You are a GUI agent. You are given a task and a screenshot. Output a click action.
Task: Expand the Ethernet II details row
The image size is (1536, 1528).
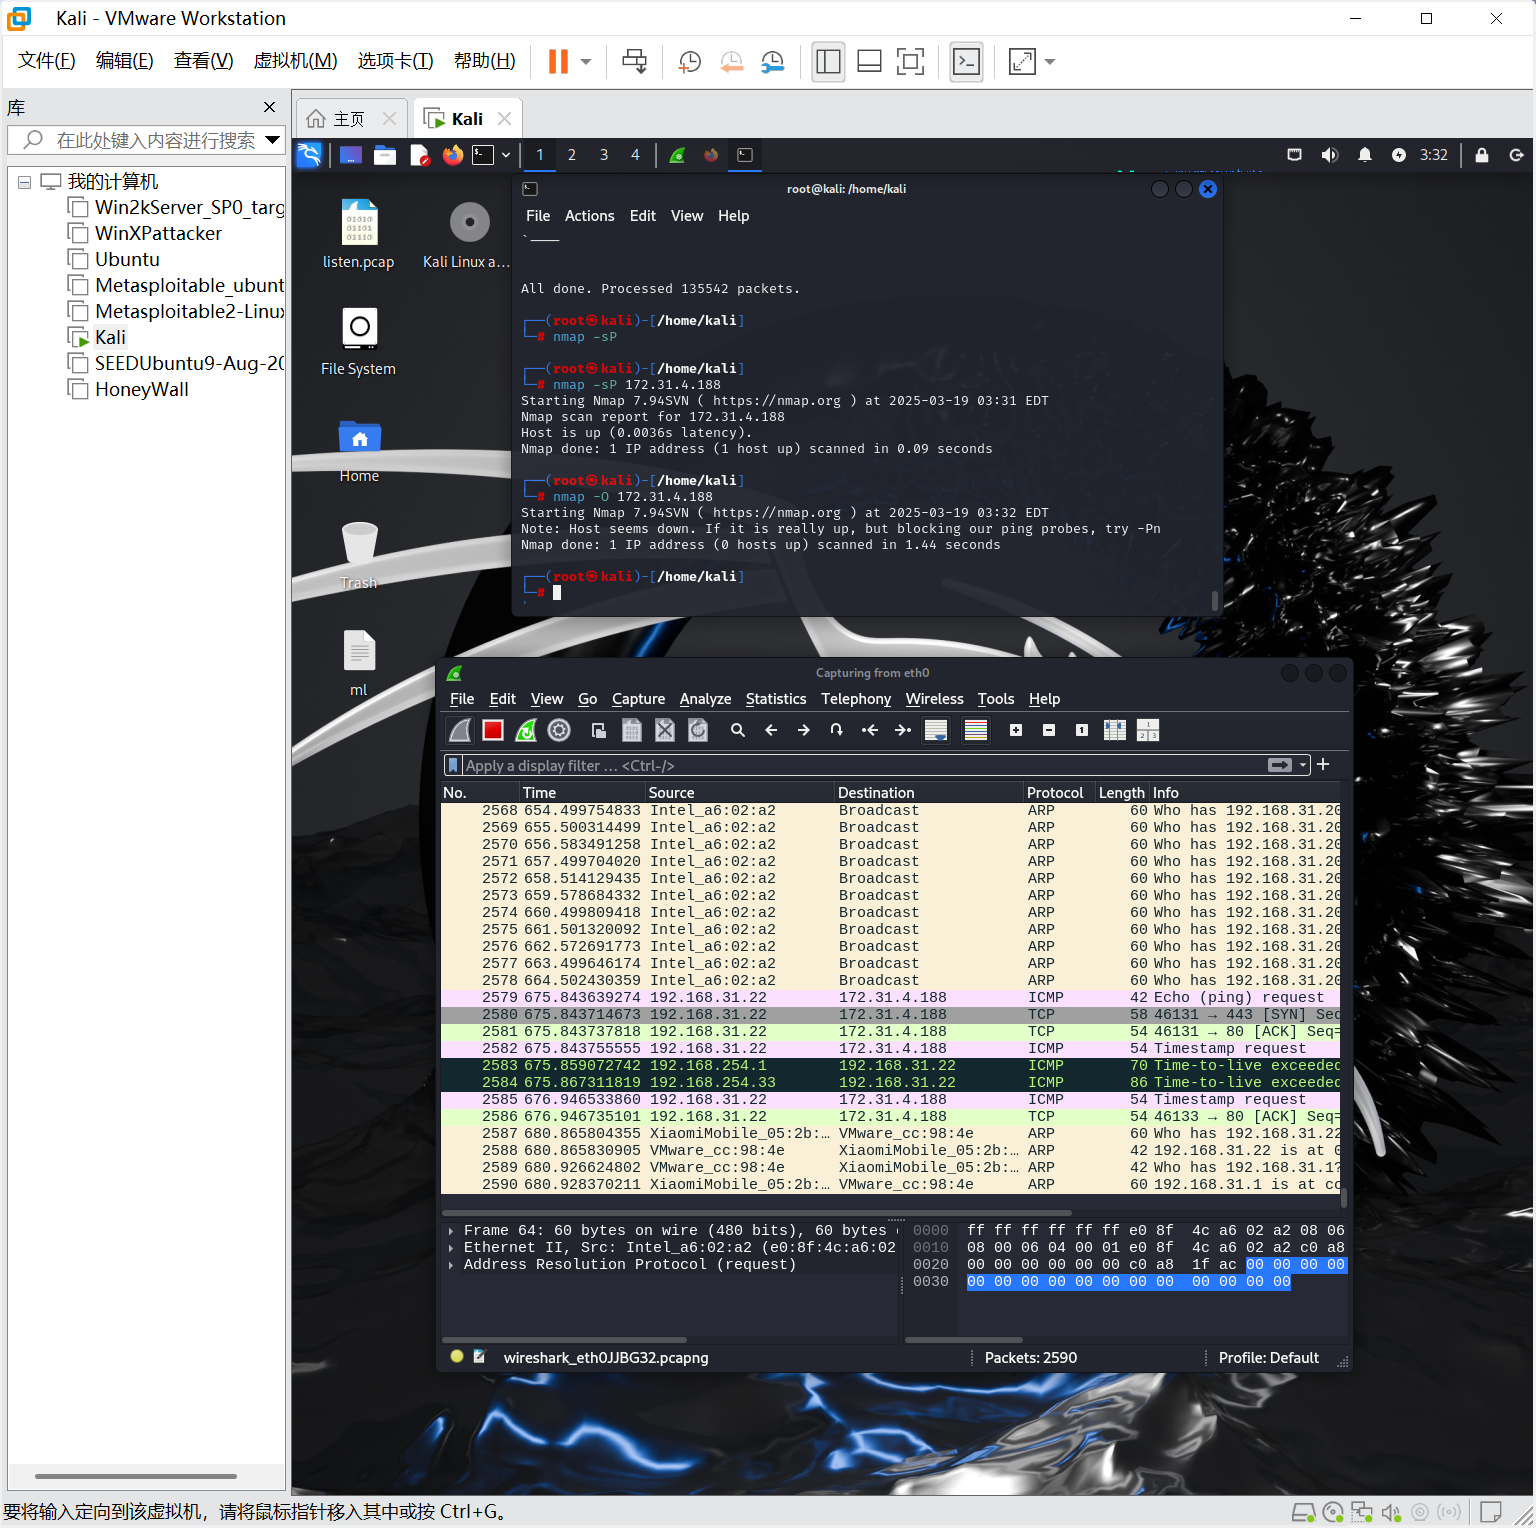click(451, 1248)
